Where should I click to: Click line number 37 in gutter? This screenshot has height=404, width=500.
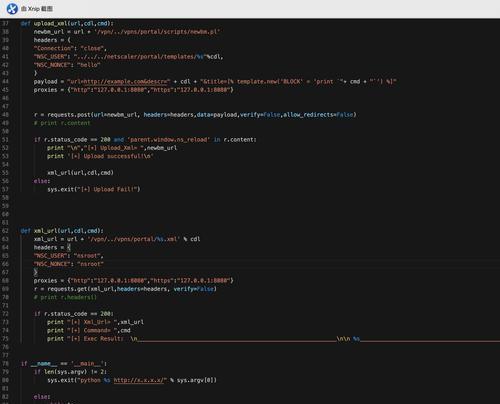point(5,23)
